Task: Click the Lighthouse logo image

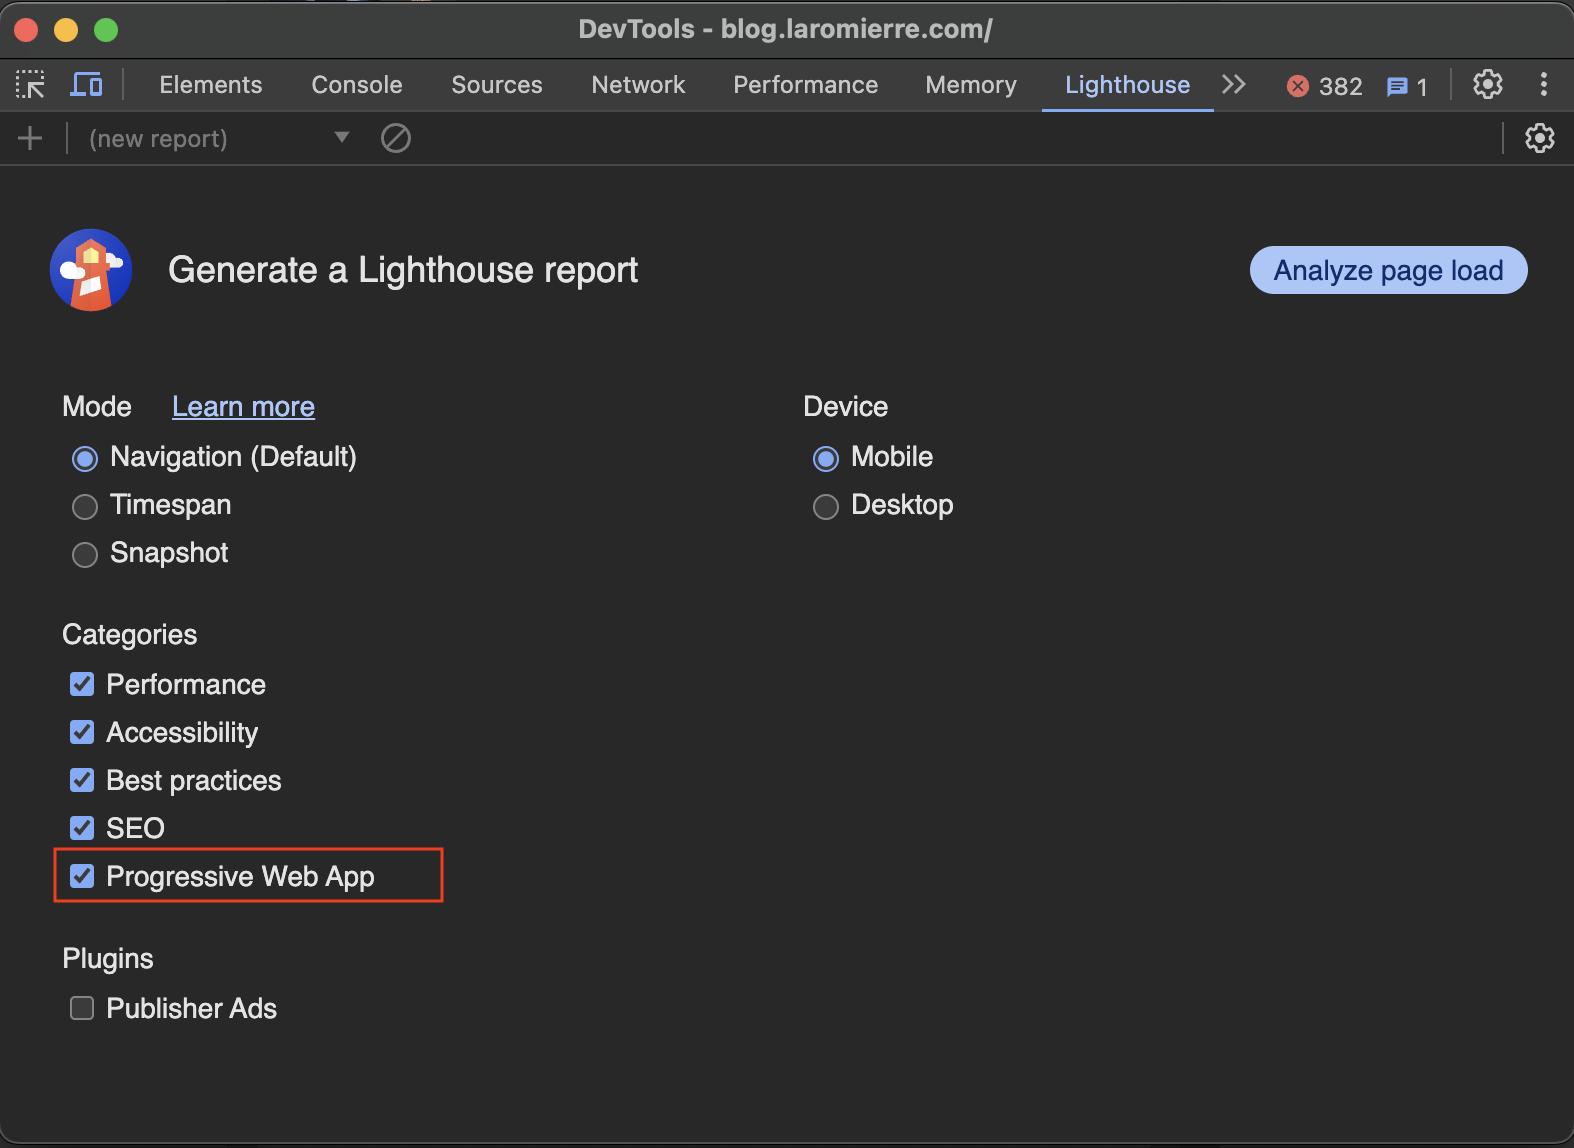Action: pyautogui.click(x=91, y=270)
